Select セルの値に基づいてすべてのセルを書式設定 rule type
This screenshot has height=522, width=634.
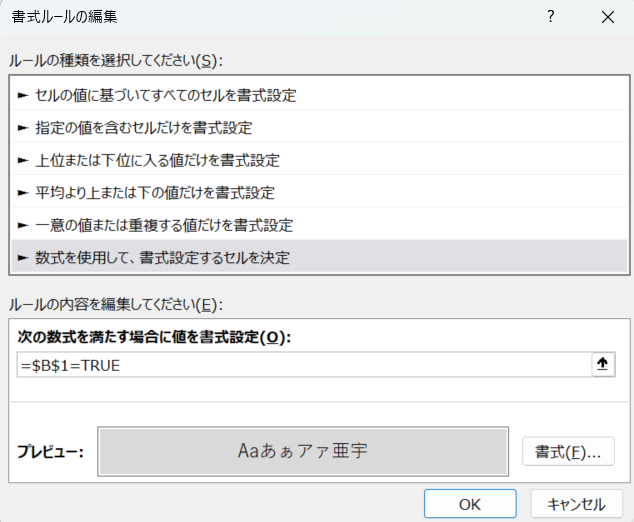tap(165, 96)
